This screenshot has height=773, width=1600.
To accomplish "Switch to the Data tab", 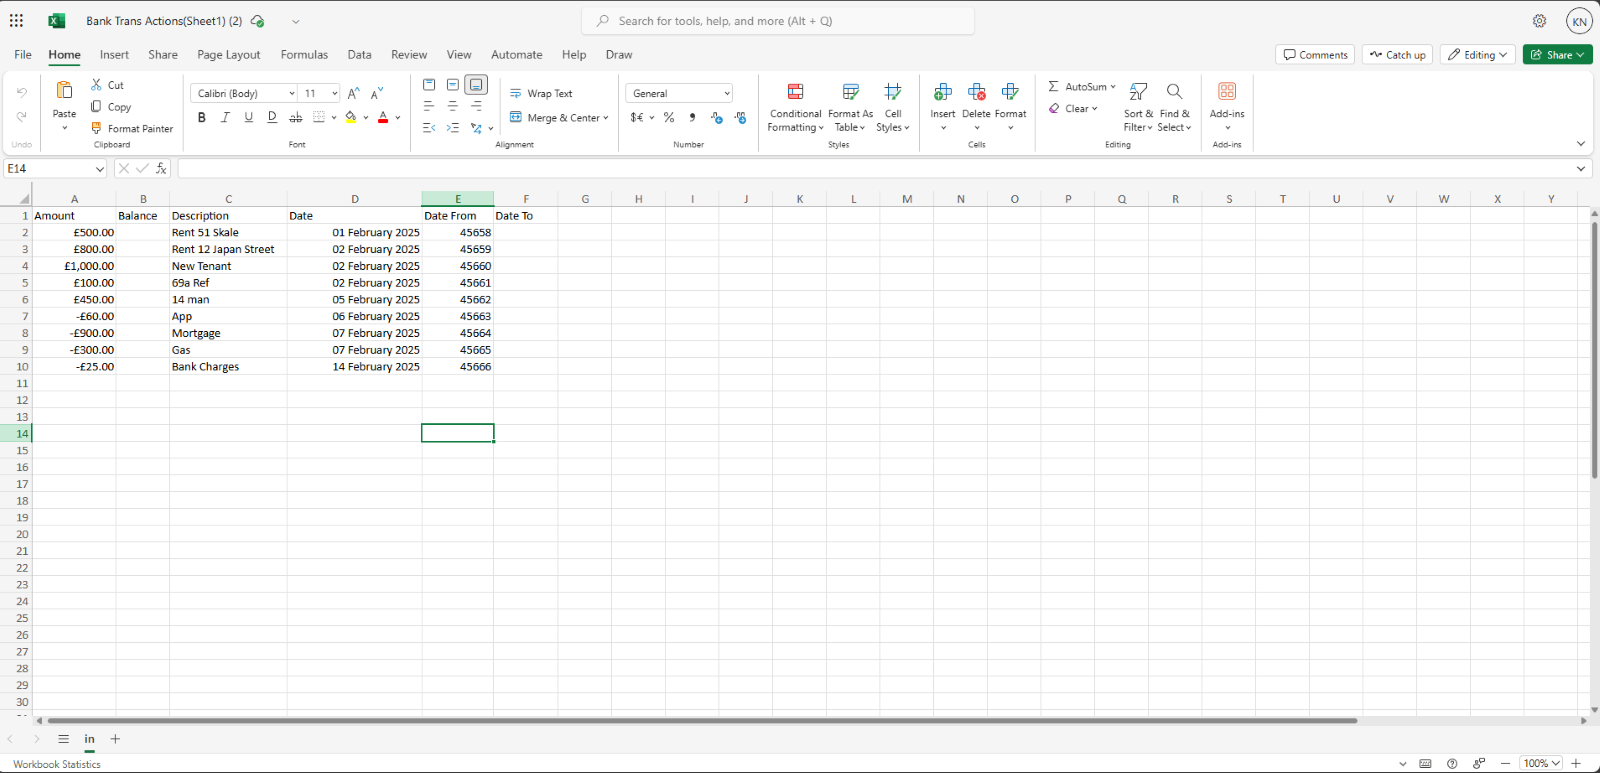I will pos(360,55).
